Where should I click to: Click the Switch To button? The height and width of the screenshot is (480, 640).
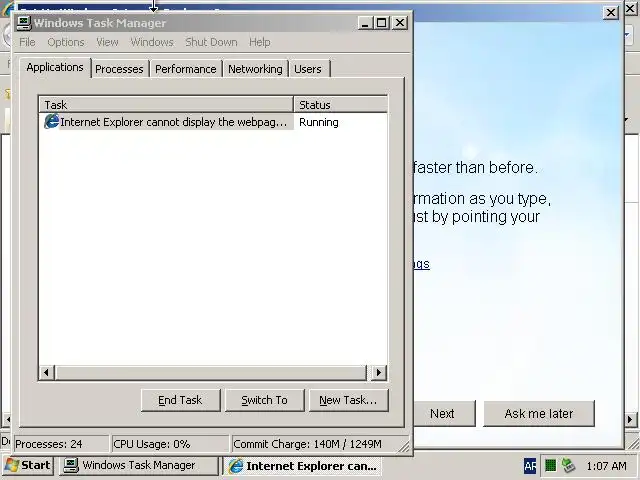pos(264,400)
